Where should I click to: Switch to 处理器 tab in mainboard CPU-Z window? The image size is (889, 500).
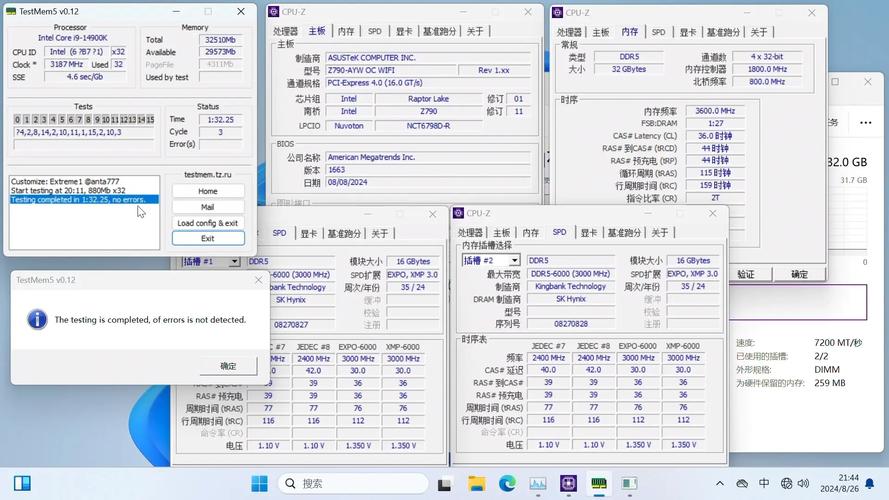pos(285,31)
